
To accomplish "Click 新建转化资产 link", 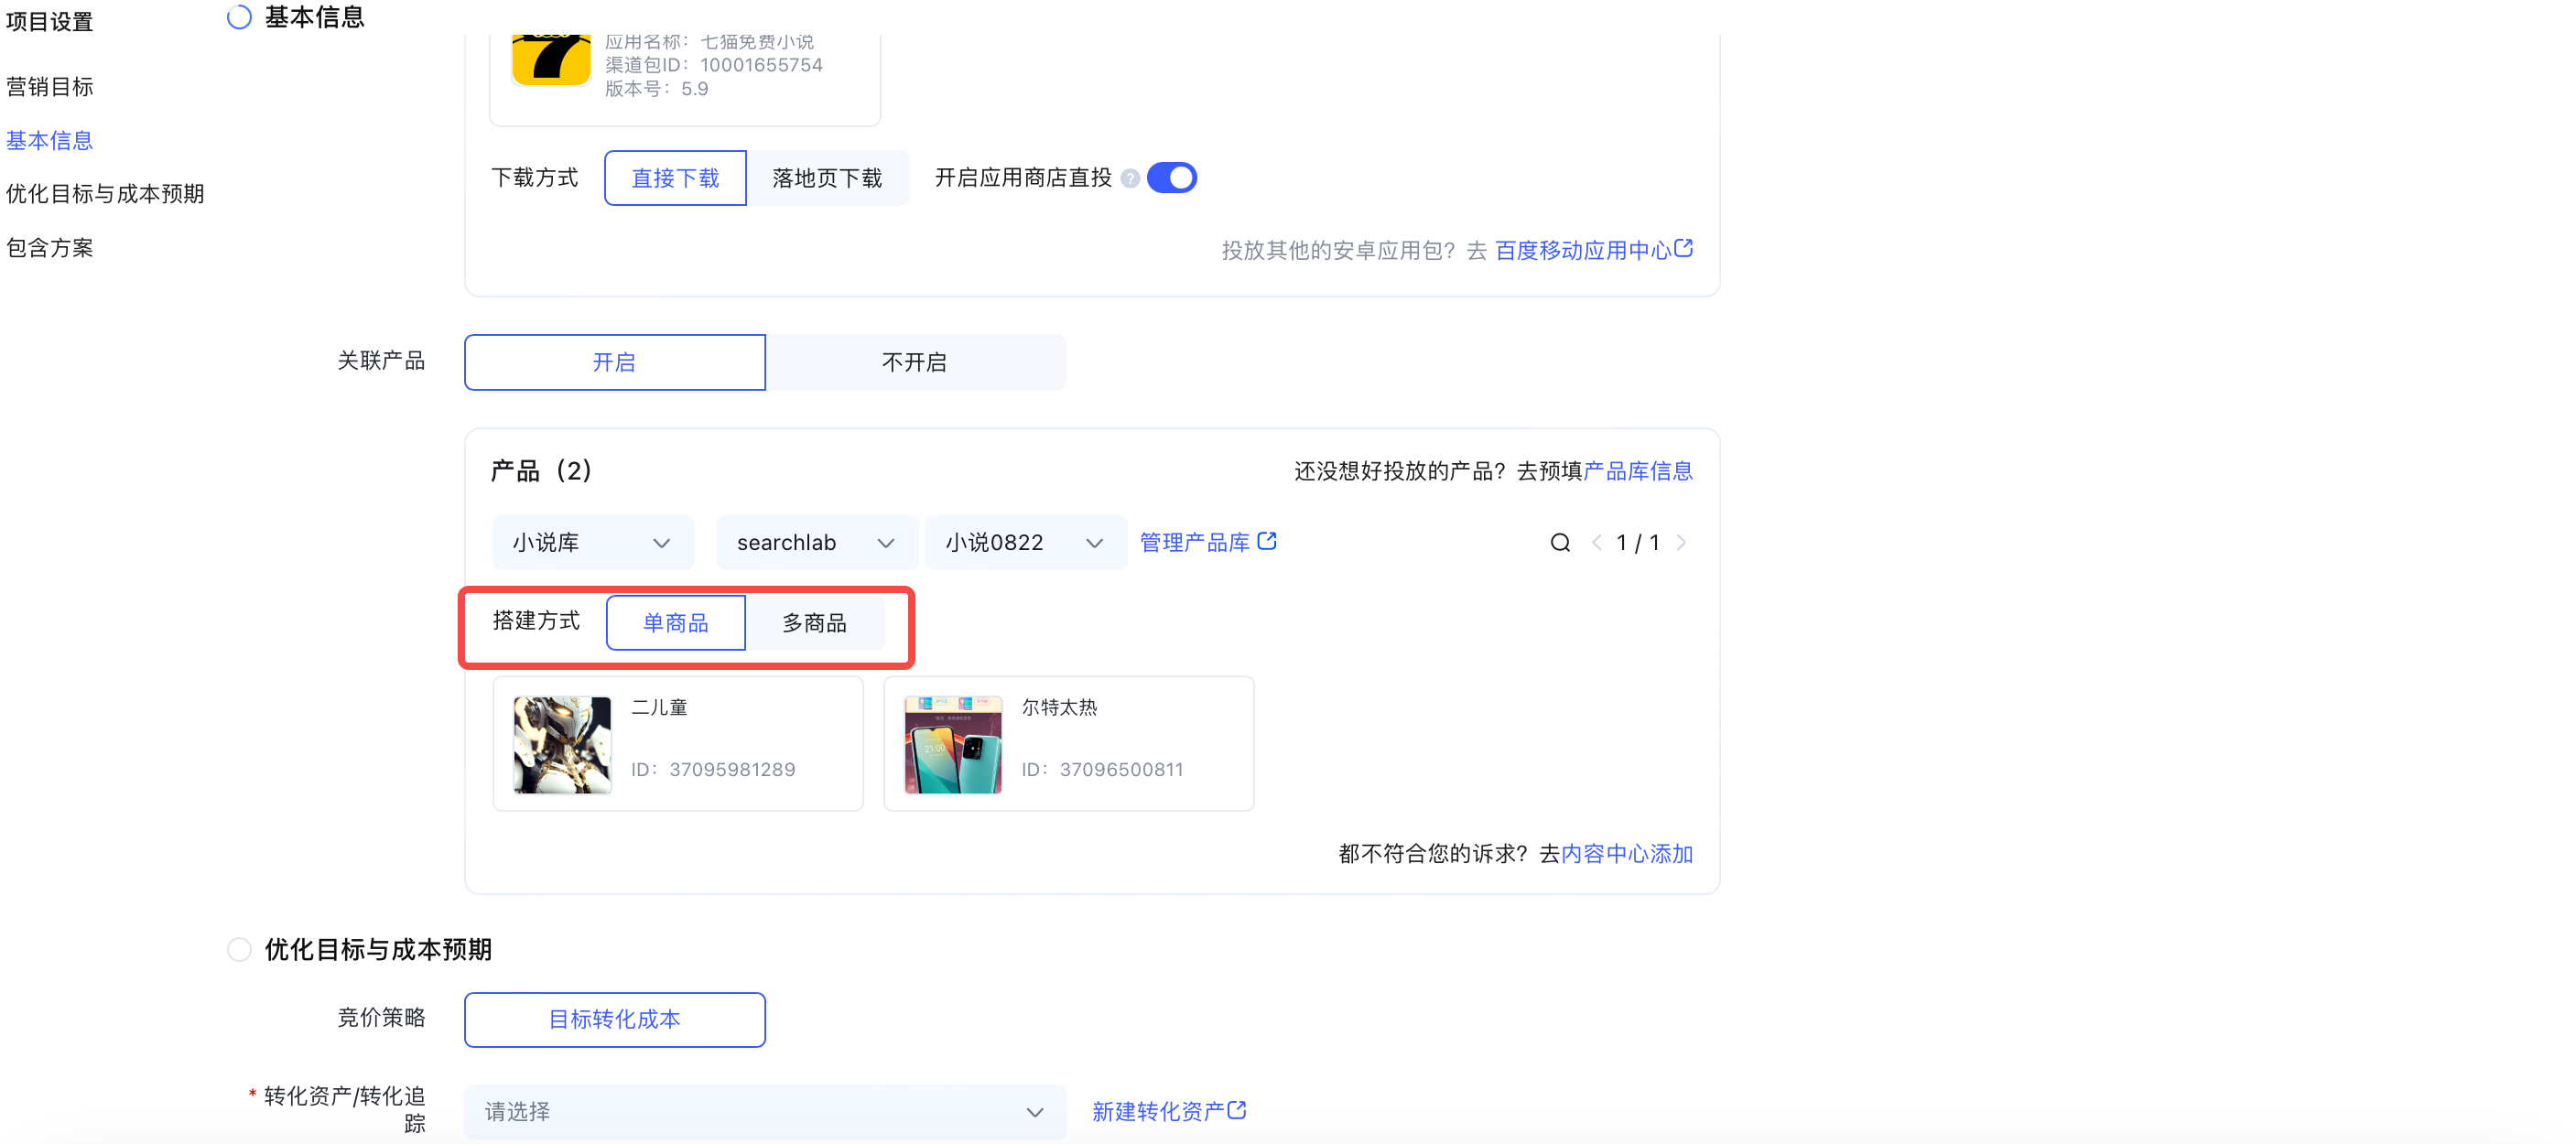I will [x=1168, y=1111].
